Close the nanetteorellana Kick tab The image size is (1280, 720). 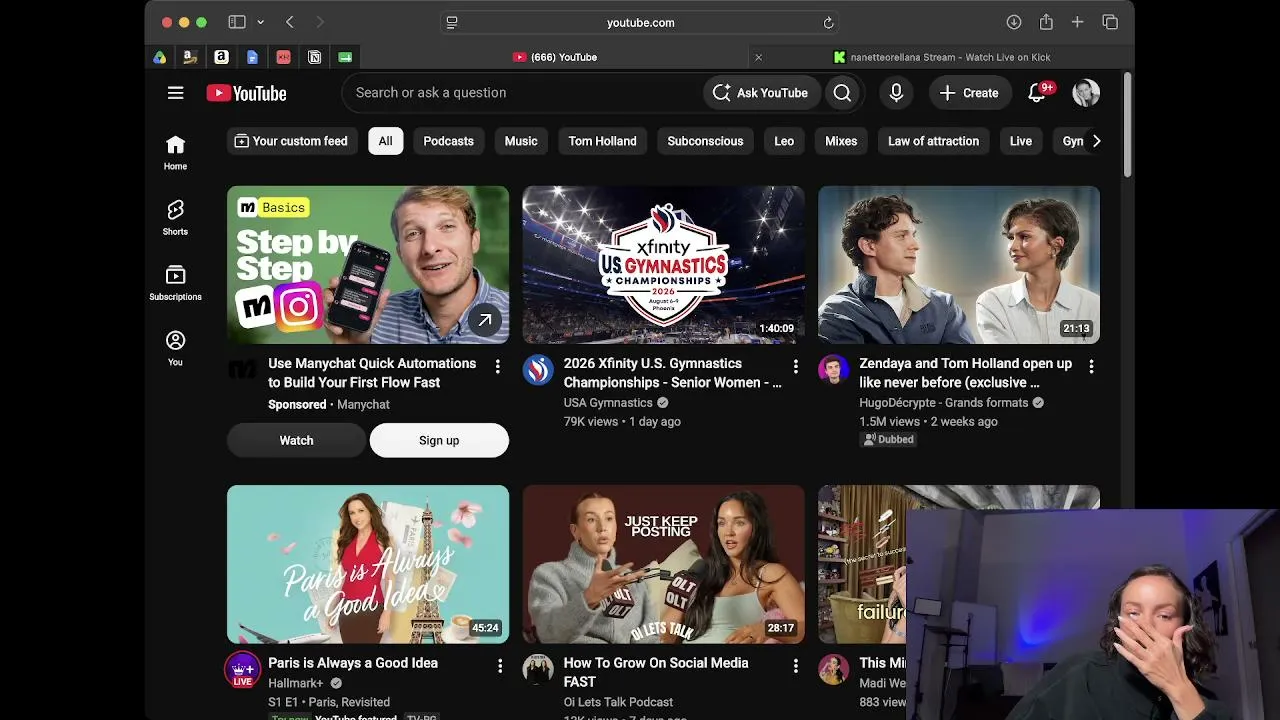tap(758, 57)
